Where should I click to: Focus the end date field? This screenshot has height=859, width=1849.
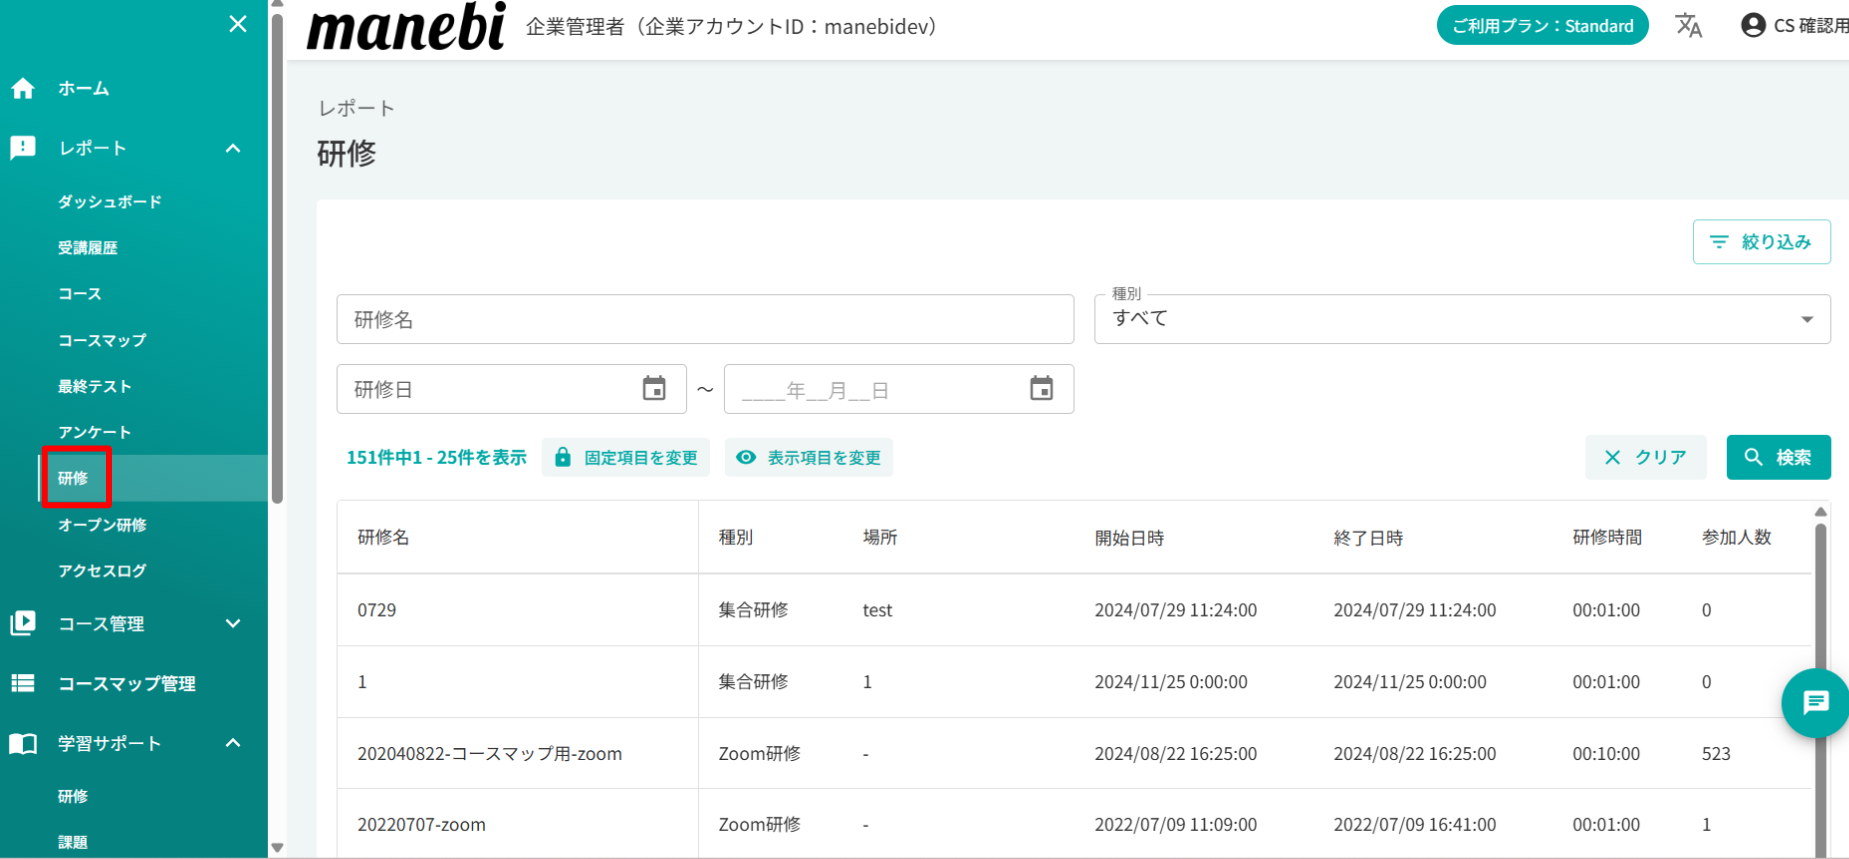pyautogui.click(x=898, y=389)
